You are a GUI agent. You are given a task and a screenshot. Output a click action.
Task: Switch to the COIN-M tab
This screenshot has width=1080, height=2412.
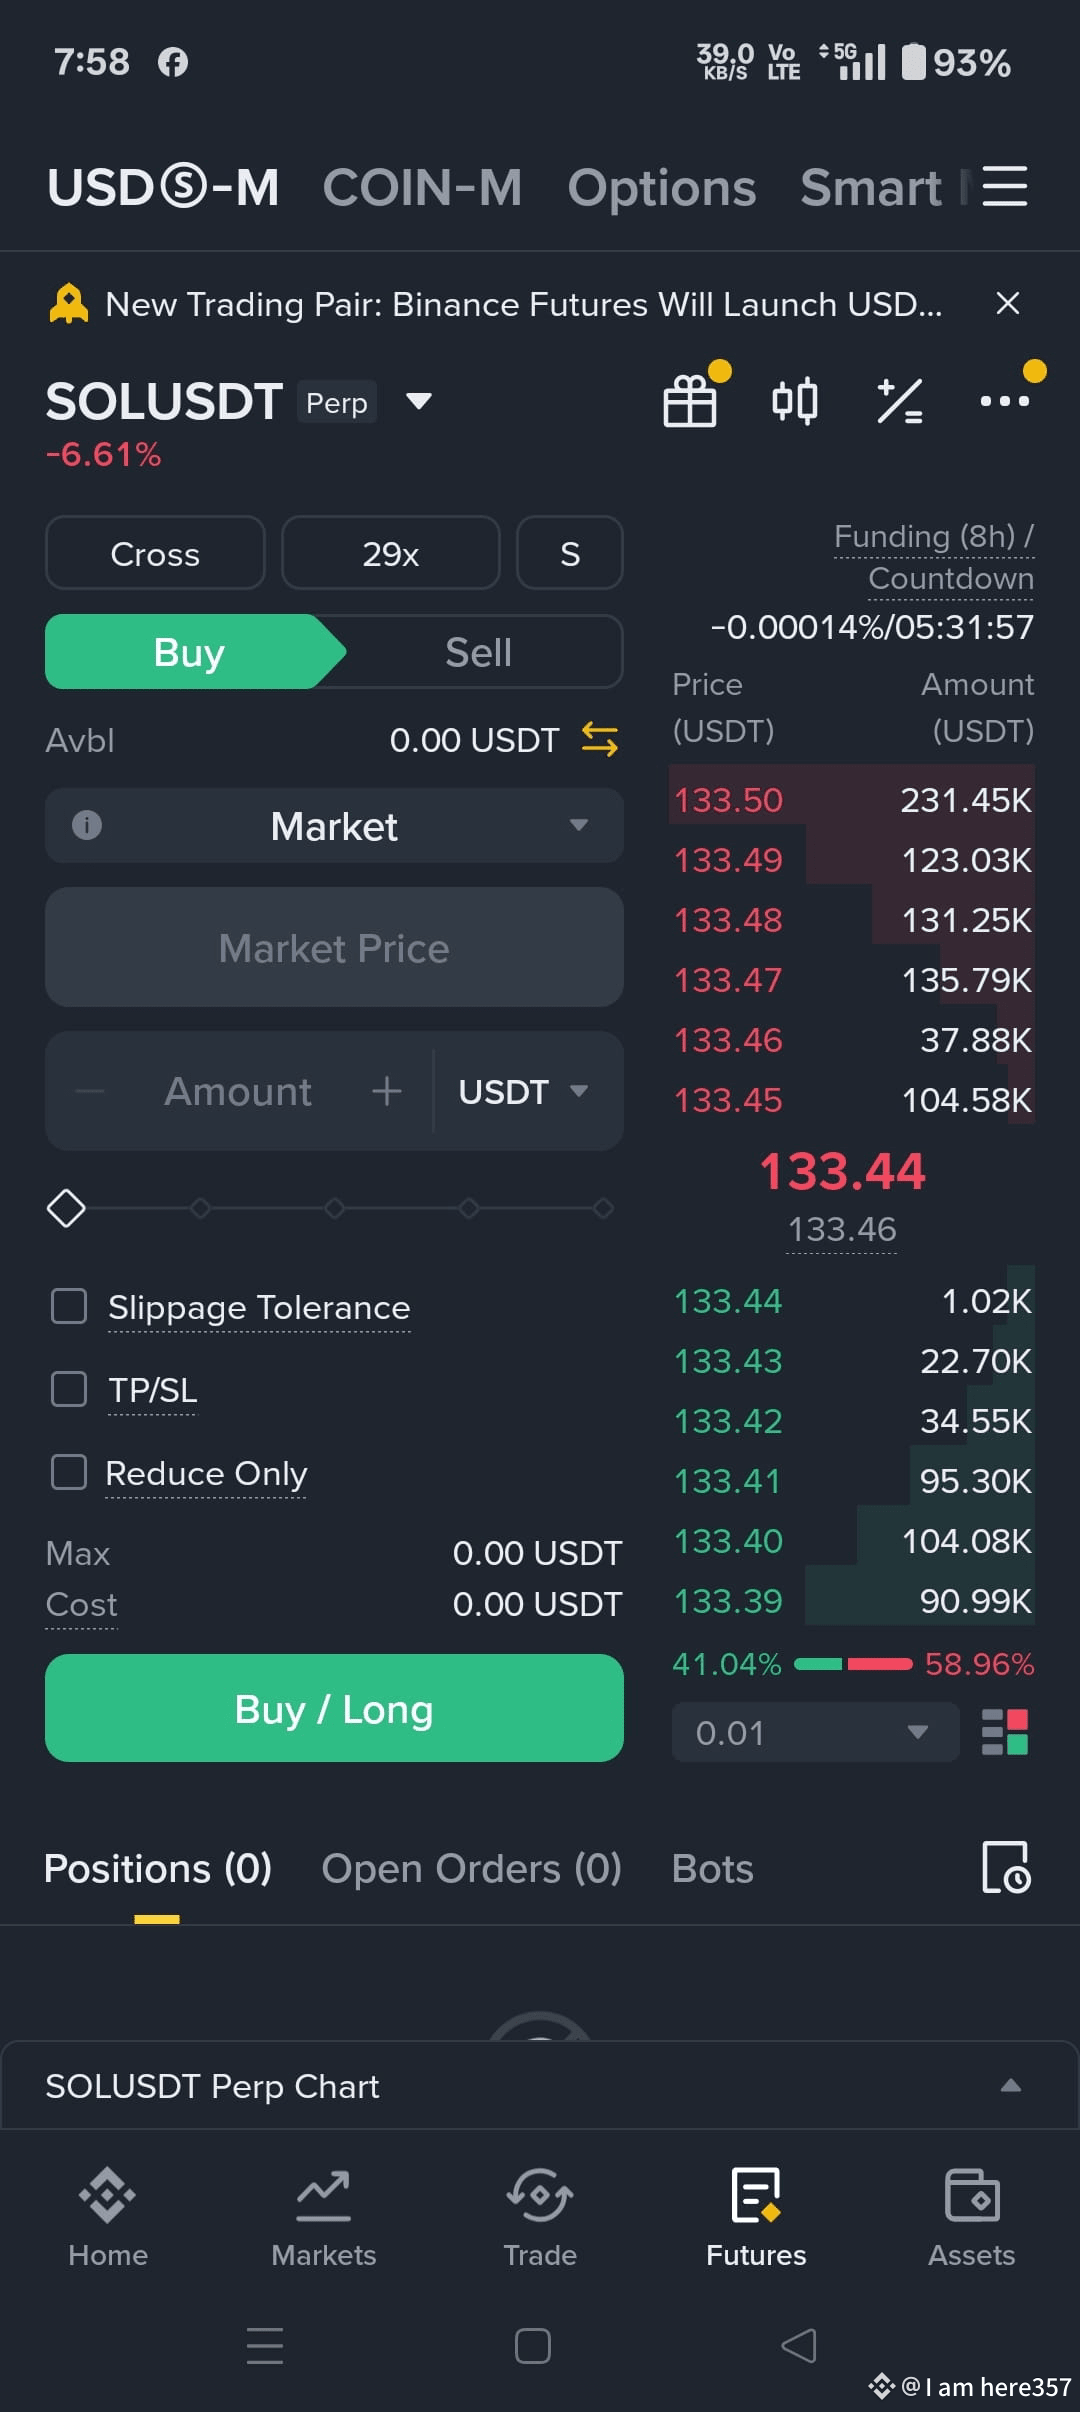coord(422,187)
